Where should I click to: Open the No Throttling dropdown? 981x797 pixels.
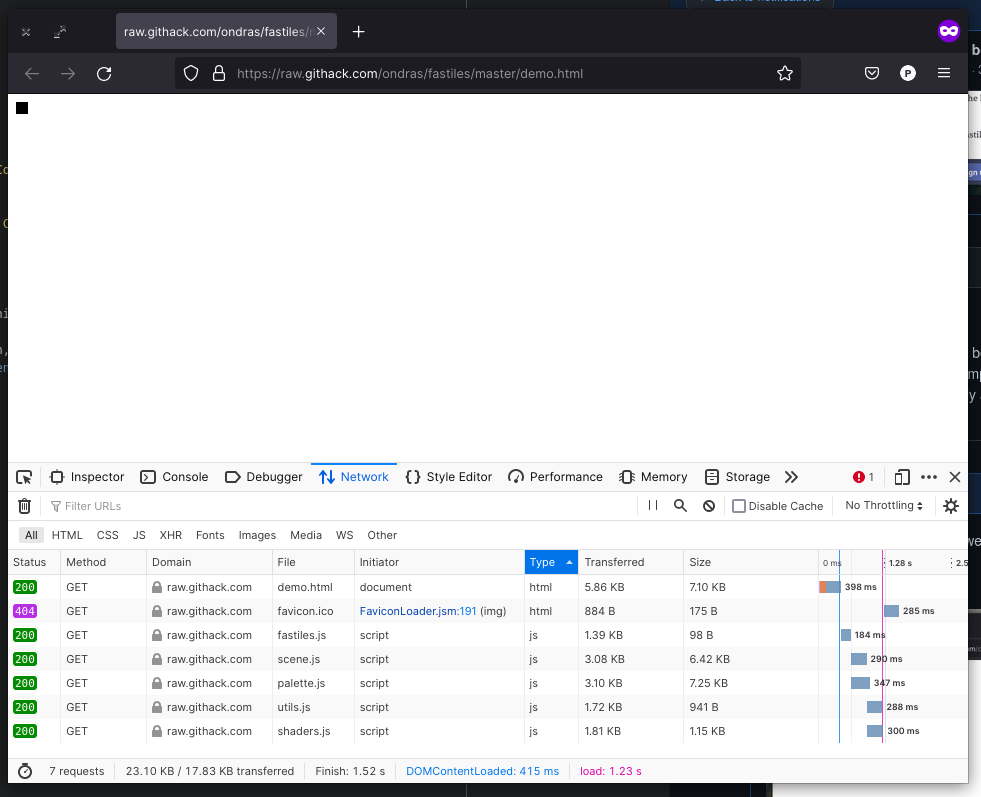(884, 506)
